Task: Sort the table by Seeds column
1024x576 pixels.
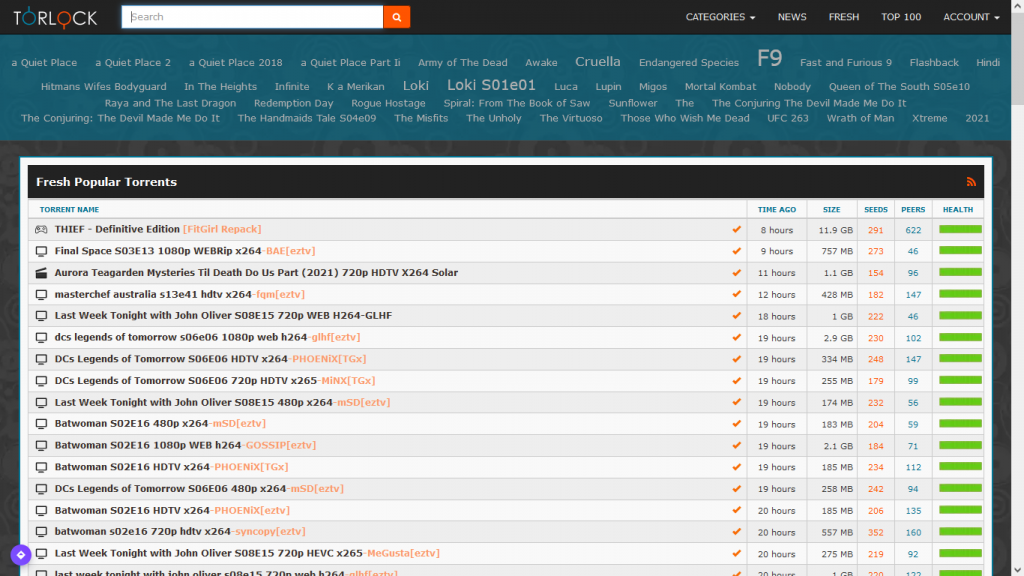Action: [x=876, y=210]
